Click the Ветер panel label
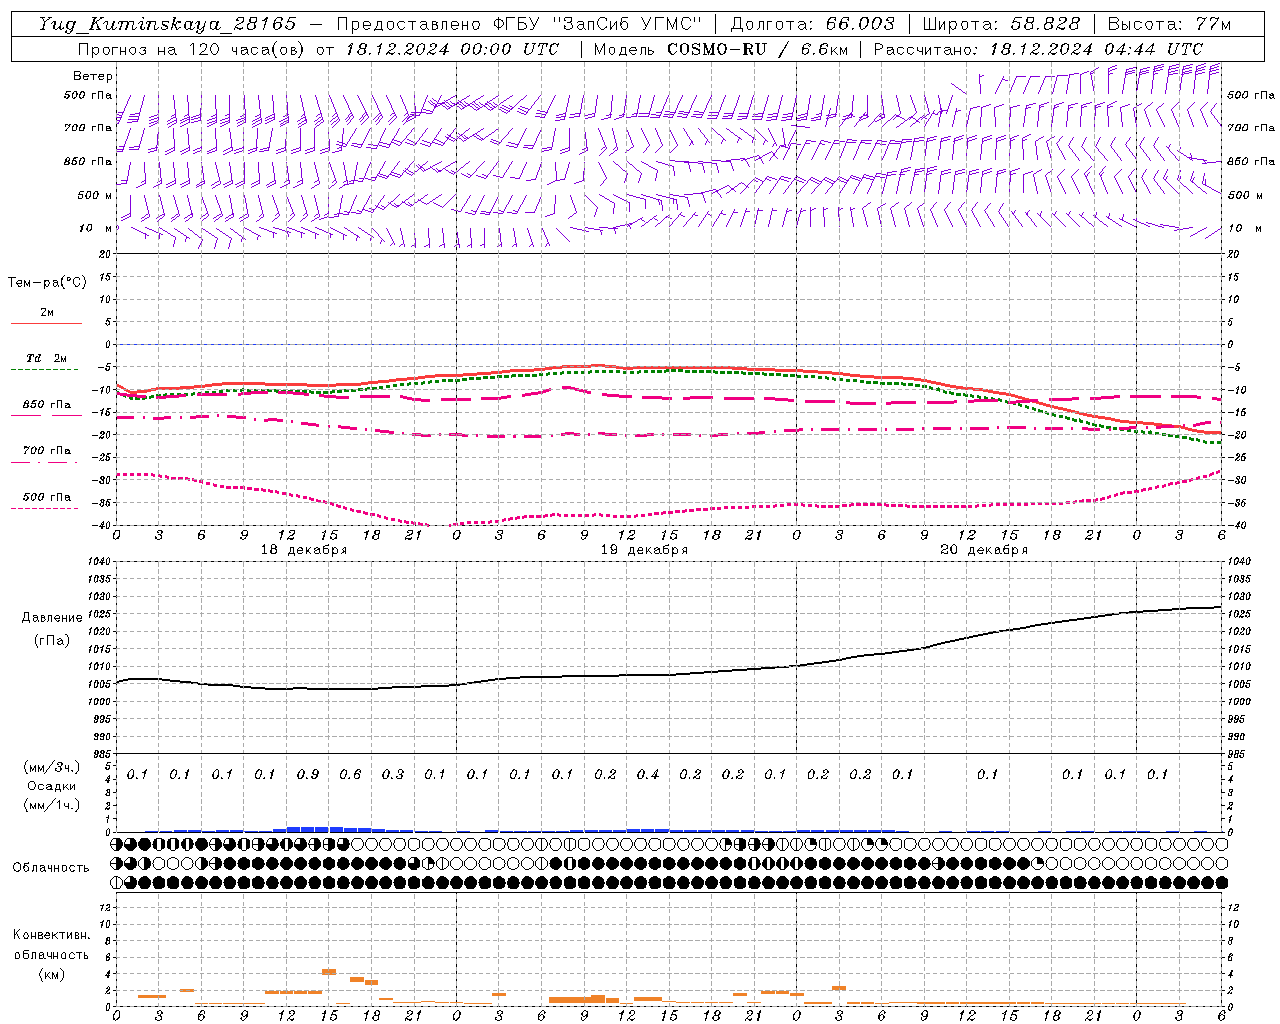Image resolution: width=1280 pixels, height=1024 pixels. pyautogui.click(x=93, y=76)
